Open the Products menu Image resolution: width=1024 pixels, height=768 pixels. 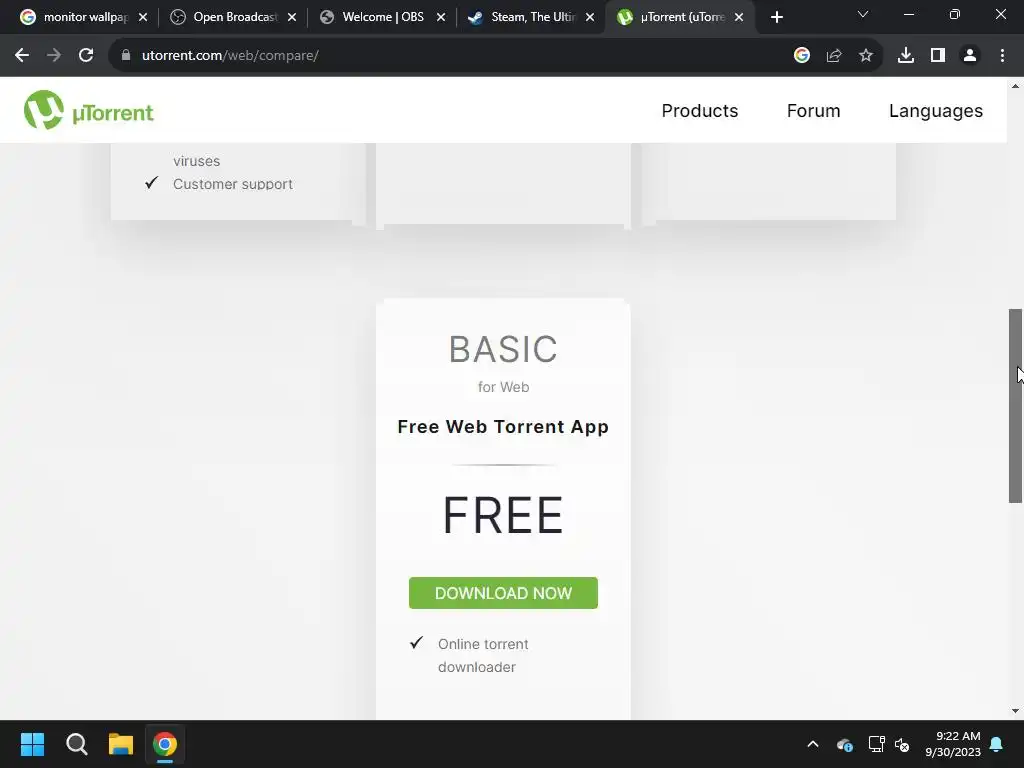[x=699, y=110]
